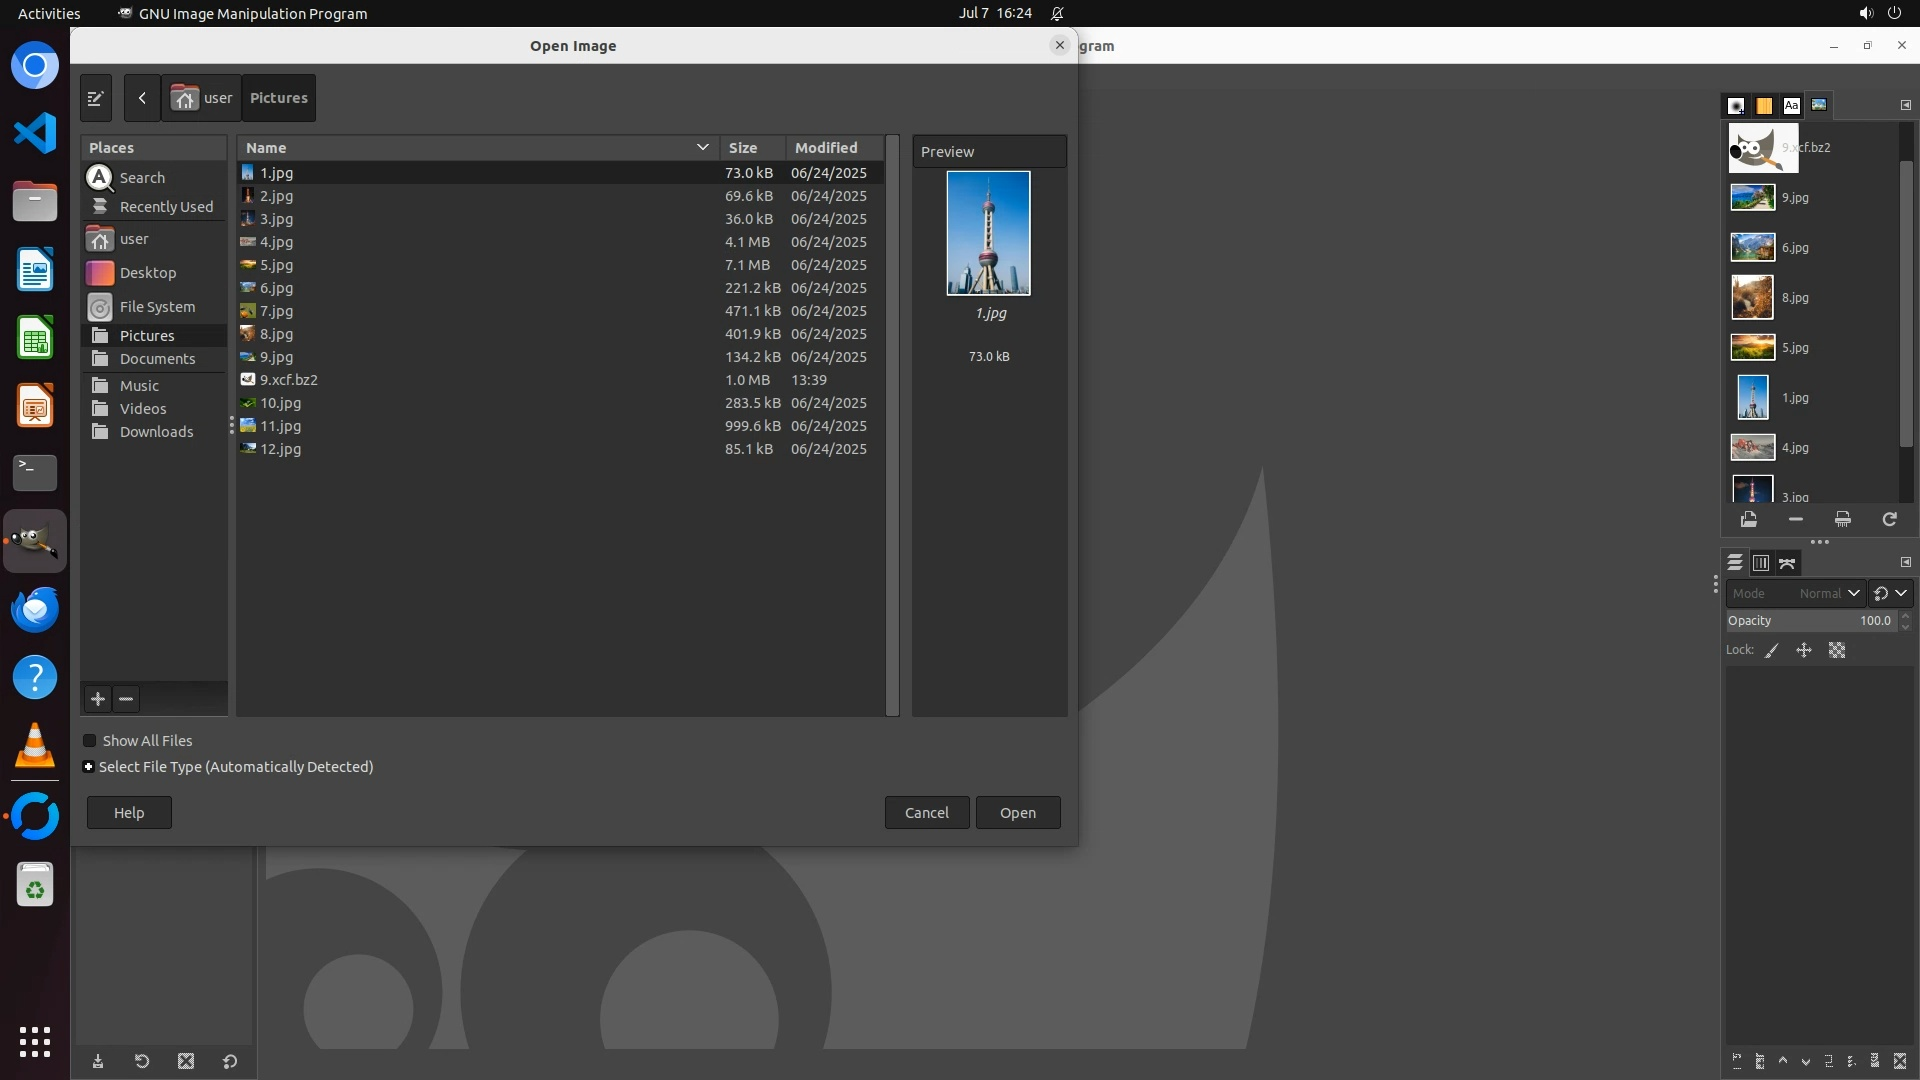Select the Fonts tab in dock

pyautogui.click(x=1791, y=105)
